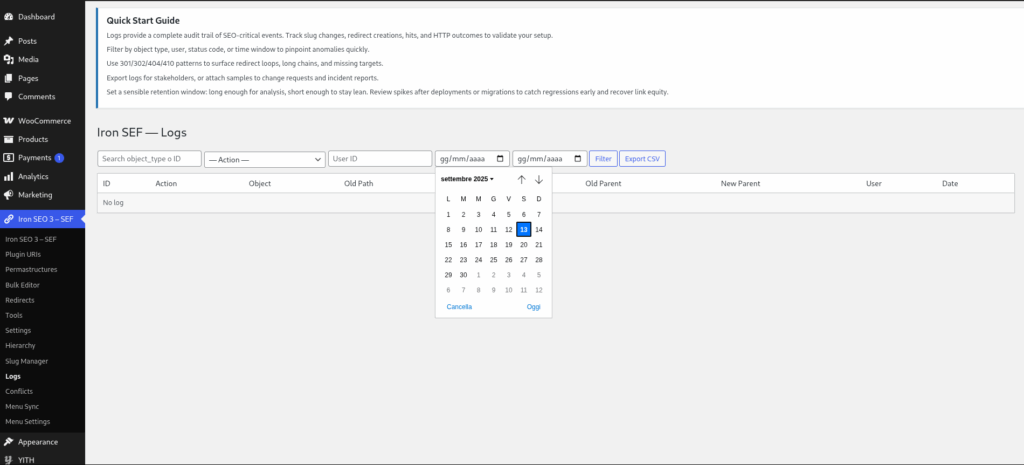Open the Dashboard menu icon

coord(8,16)
